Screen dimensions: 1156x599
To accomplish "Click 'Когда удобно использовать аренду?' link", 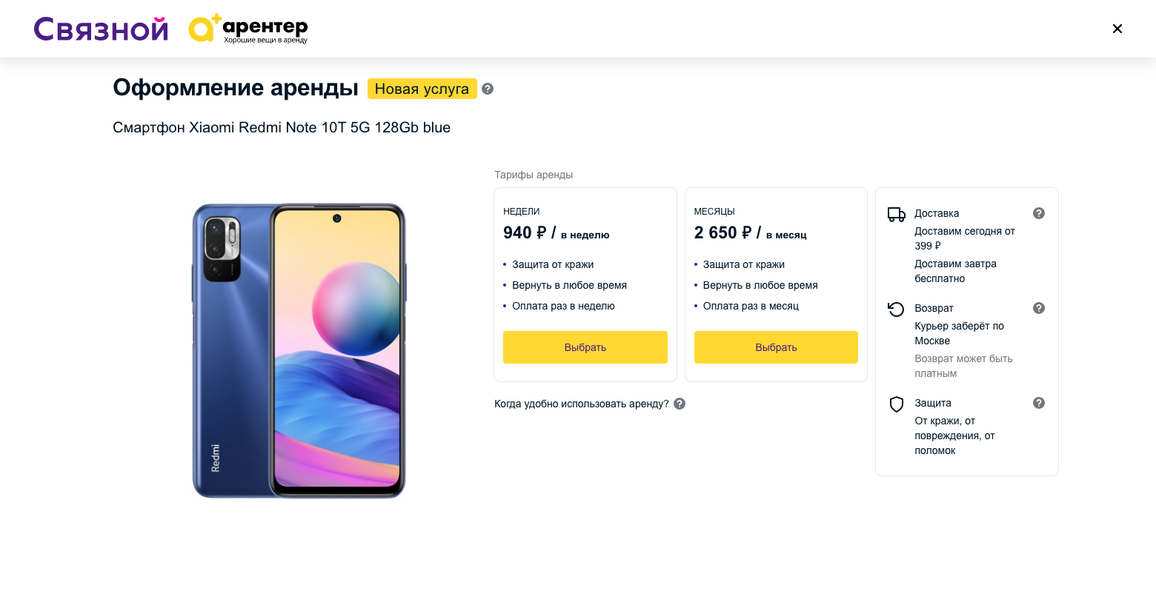I will pyautogui.click(x=581, y=404).
